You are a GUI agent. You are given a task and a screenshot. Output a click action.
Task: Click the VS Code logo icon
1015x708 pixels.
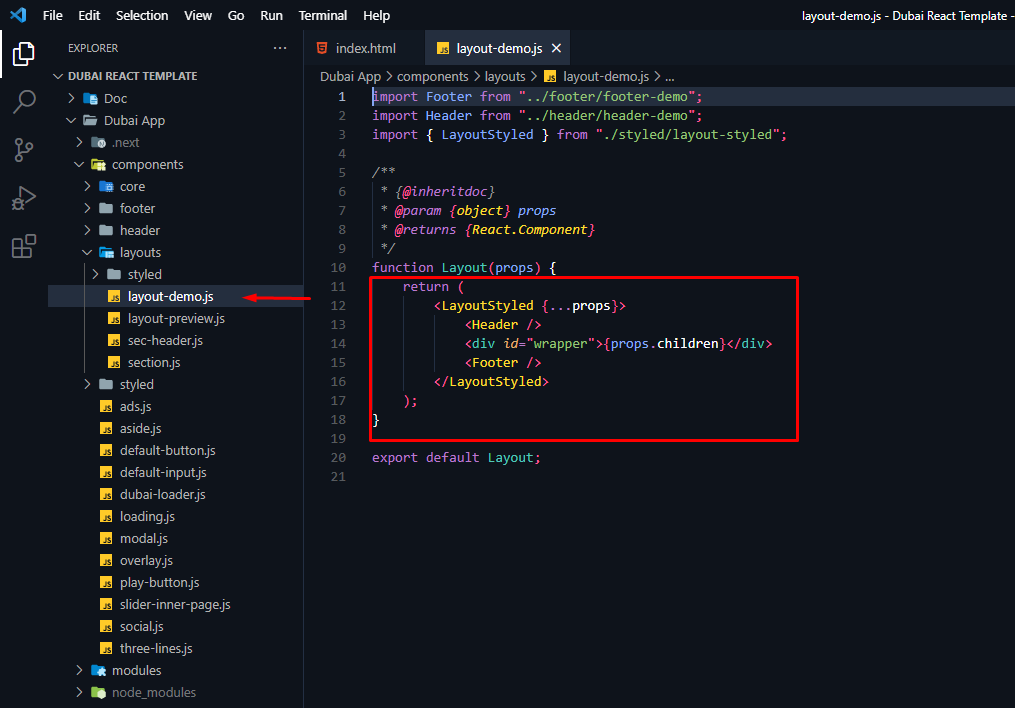[18, 15]
